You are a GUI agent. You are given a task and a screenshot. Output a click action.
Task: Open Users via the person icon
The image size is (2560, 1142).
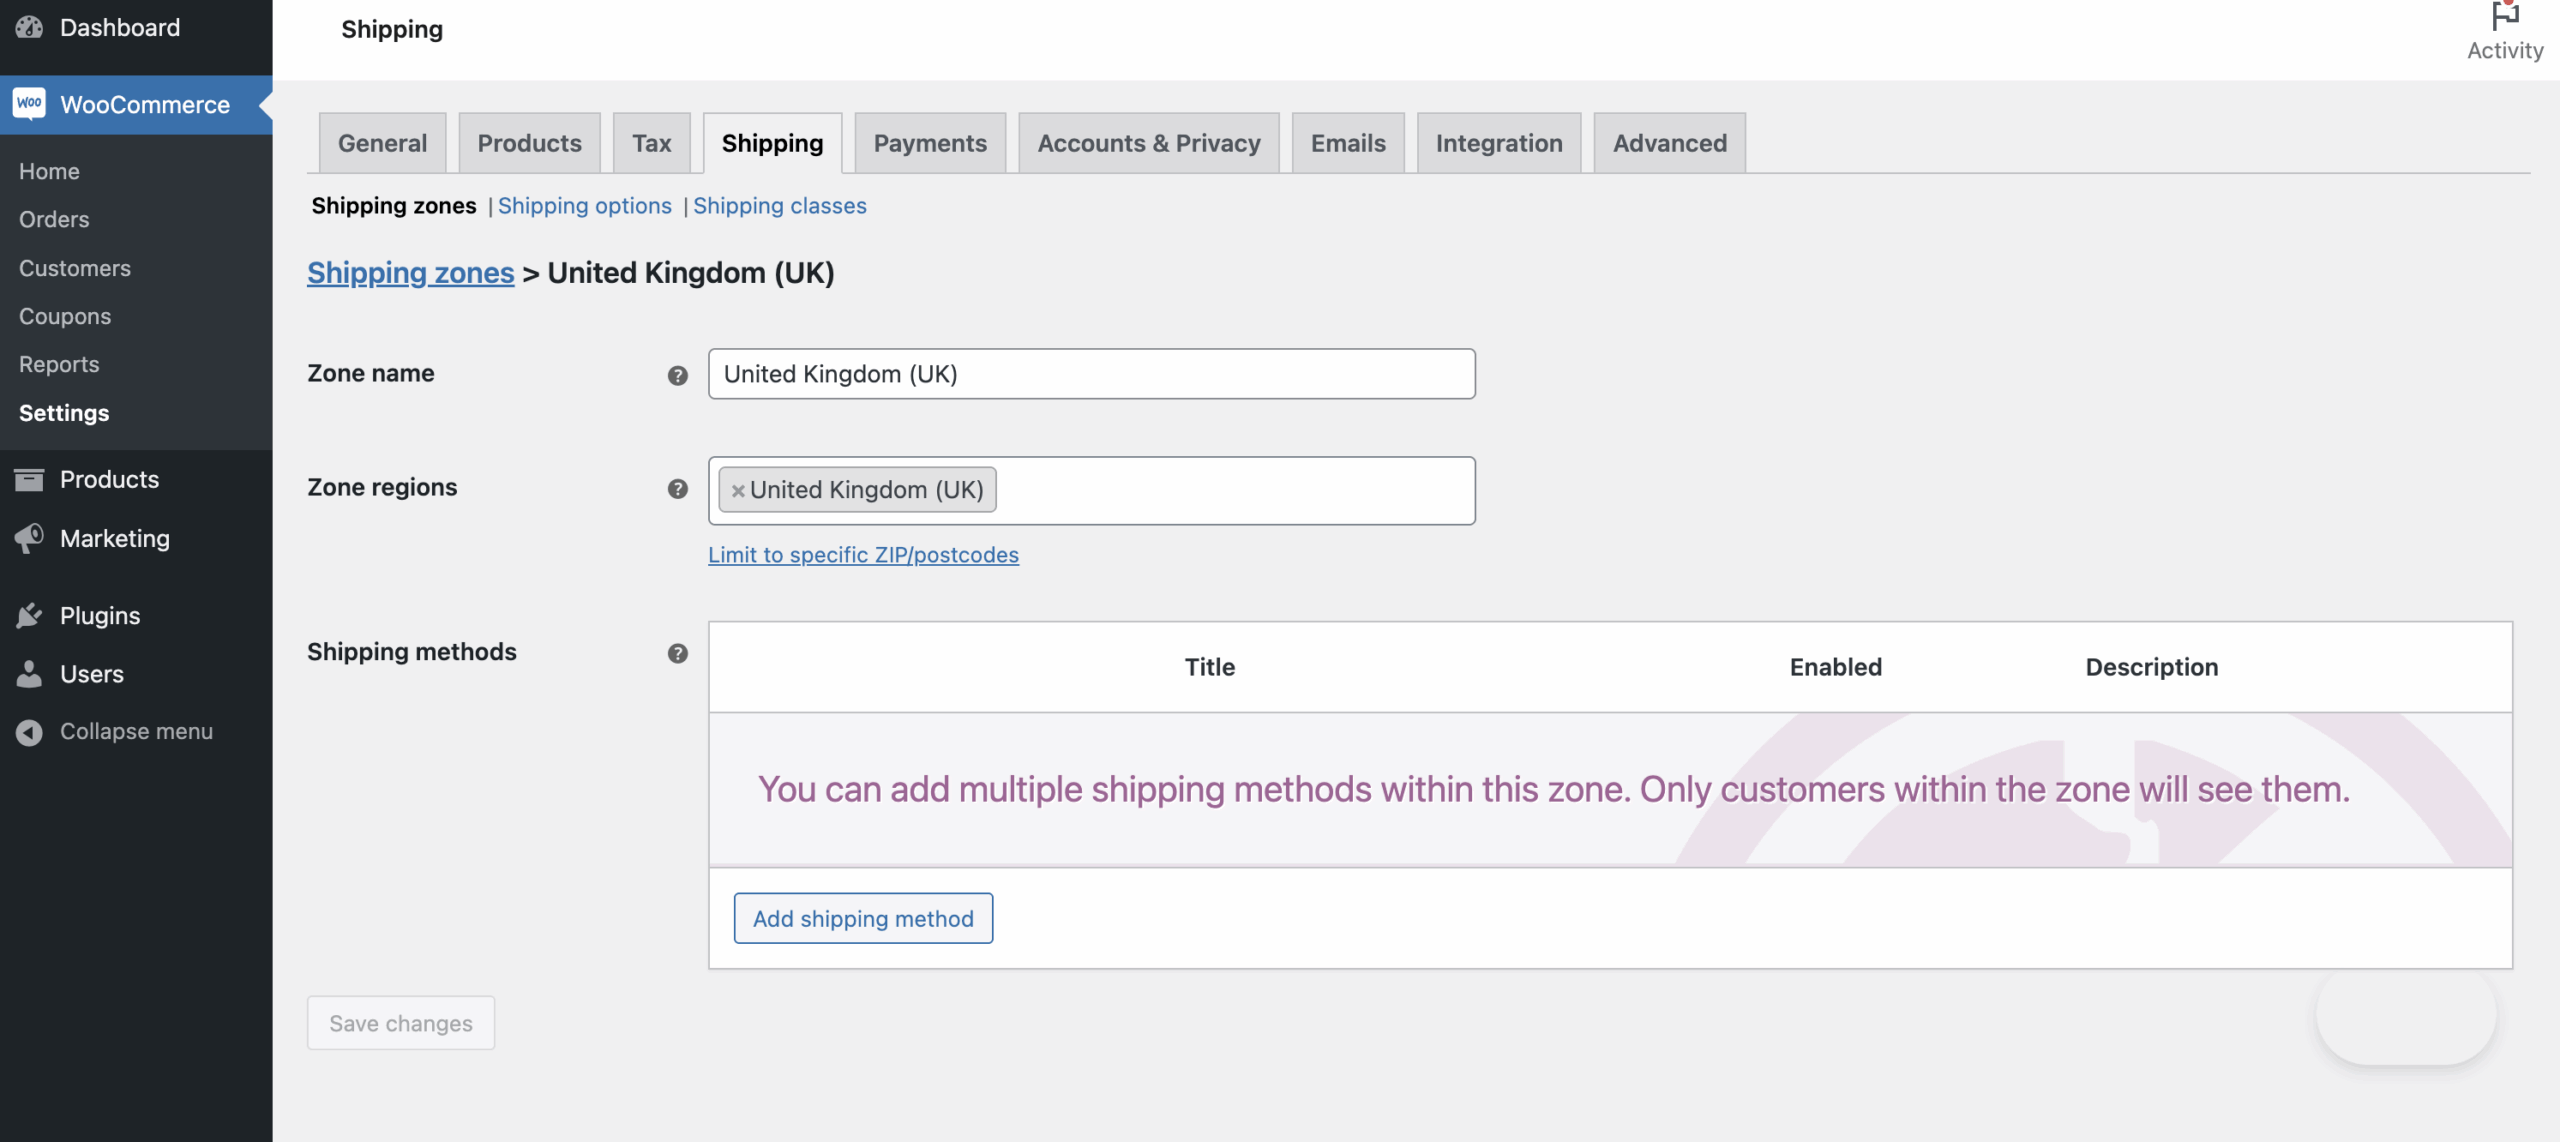point(29,673)
